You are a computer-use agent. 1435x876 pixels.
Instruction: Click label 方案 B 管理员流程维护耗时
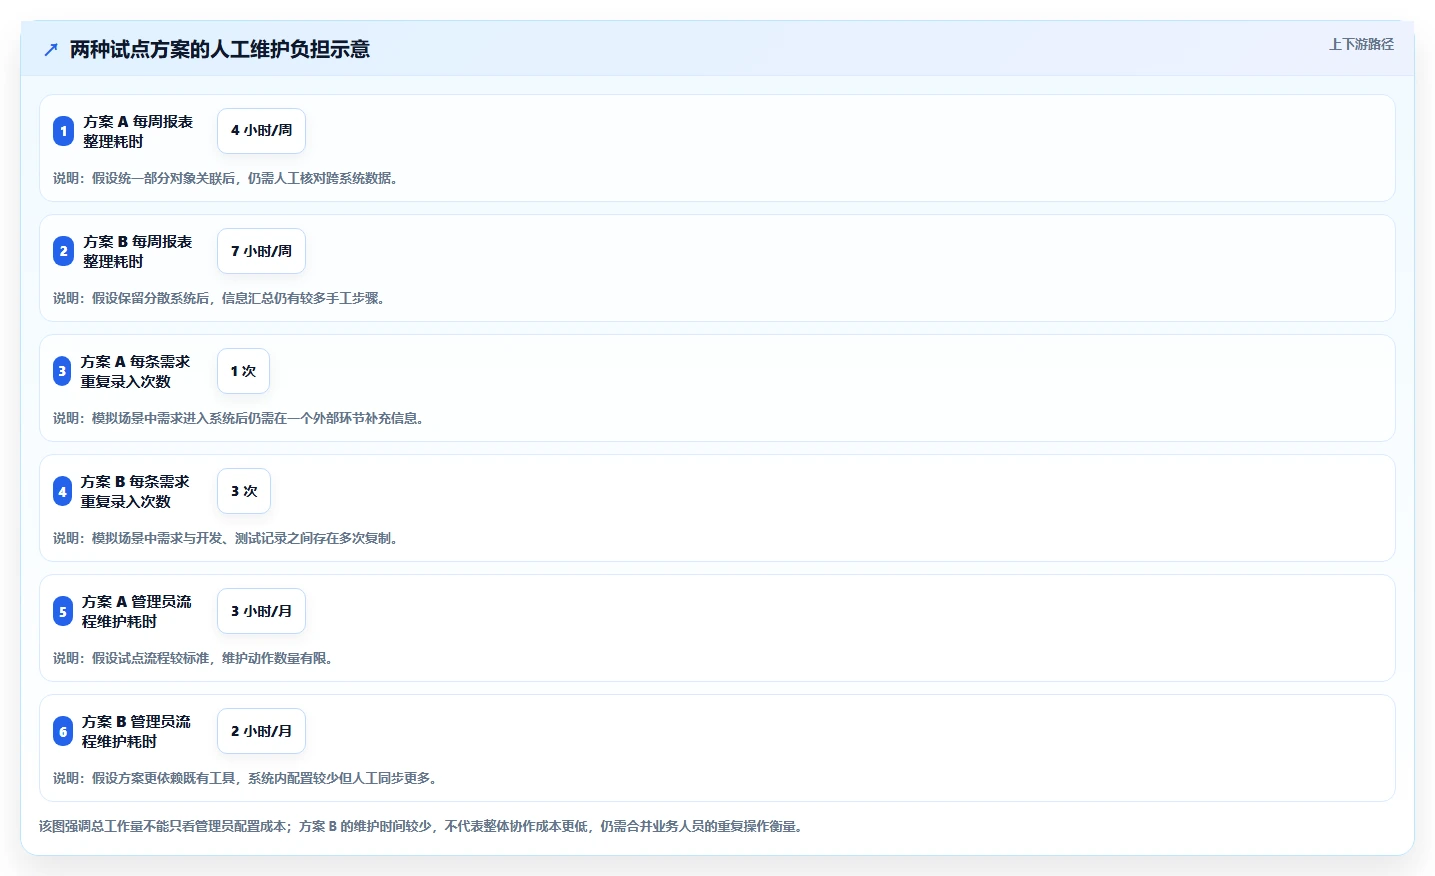pos(136,731)
